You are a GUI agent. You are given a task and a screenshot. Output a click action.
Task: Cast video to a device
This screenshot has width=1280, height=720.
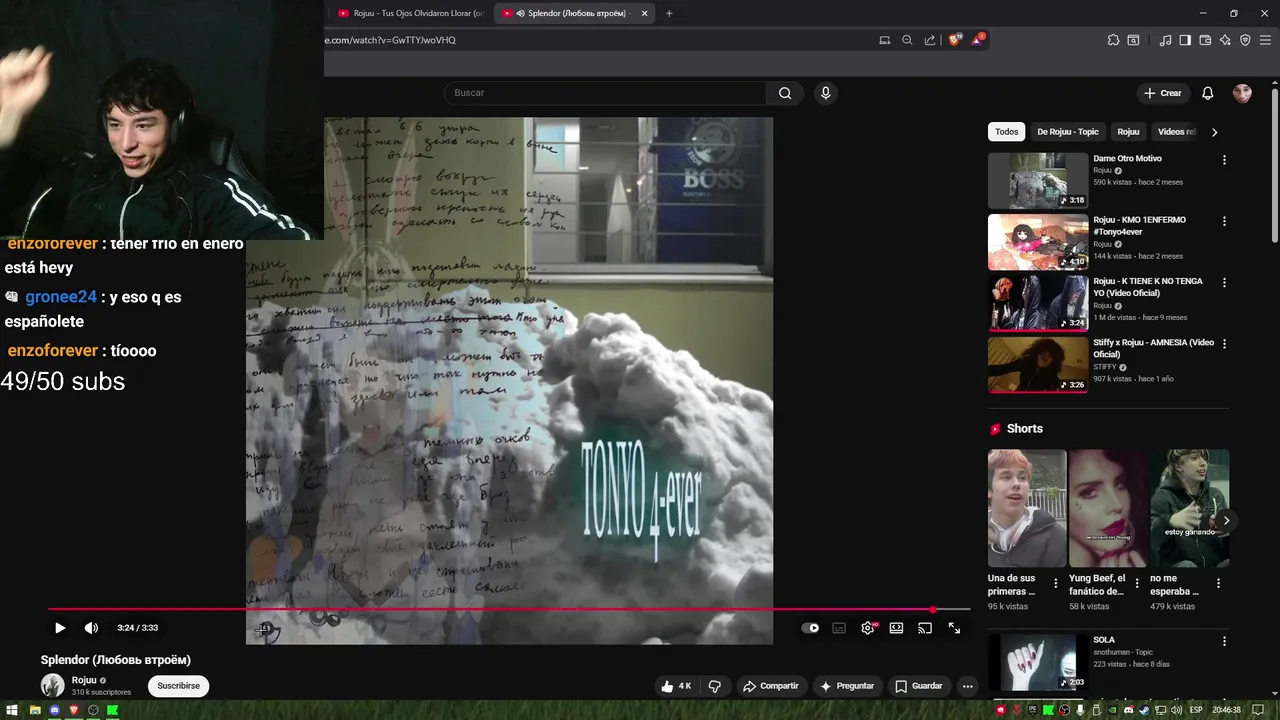click(925, 628)
